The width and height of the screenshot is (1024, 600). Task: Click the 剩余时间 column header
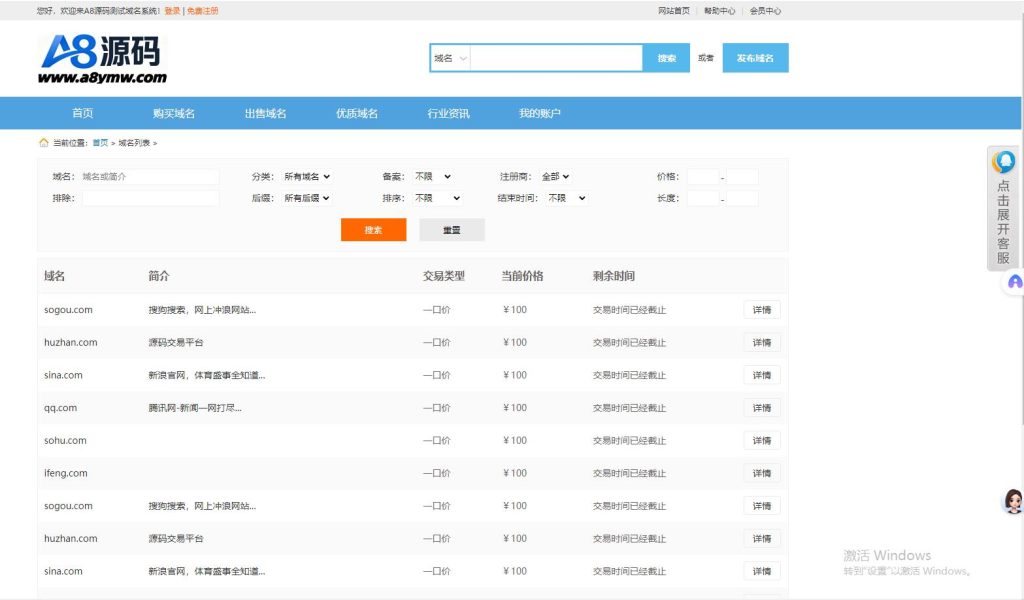click(613, 276)
